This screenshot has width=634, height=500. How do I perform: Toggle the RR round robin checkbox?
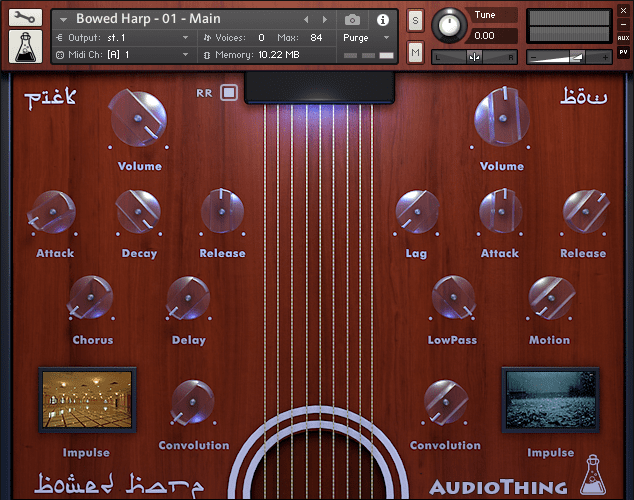point(229,93)
